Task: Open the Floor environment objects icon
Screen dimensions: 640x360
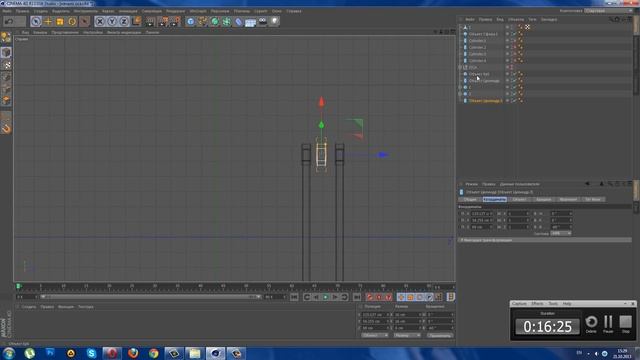Action: click(x=251, y=21)
